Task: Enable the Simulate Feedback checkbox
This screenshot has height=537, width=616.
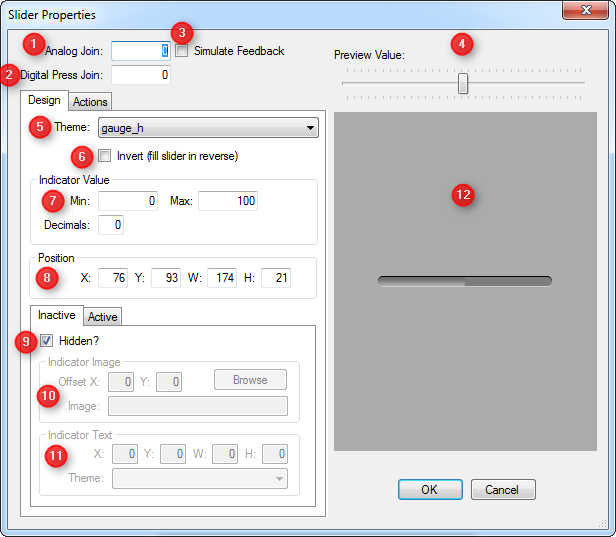Action: pyautogui.click(x=182, y=51)
